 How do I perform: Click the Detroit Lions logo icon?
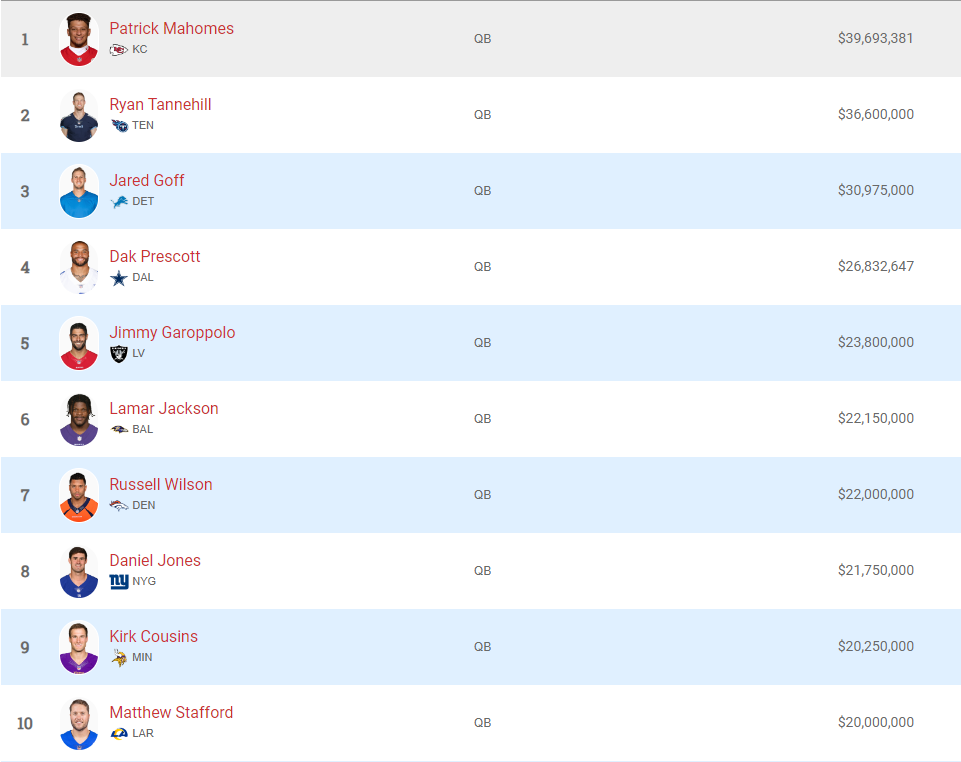point(119,202)
